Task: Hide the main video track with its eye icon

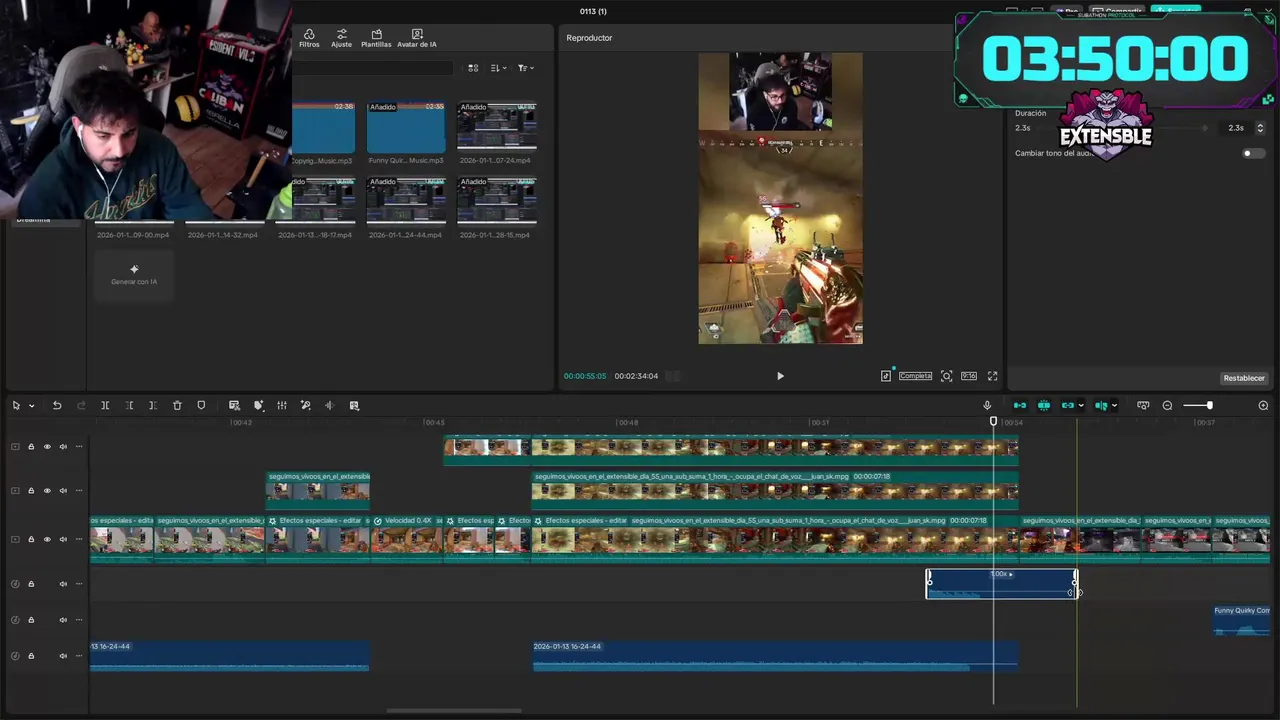Action: pos(47,540)
